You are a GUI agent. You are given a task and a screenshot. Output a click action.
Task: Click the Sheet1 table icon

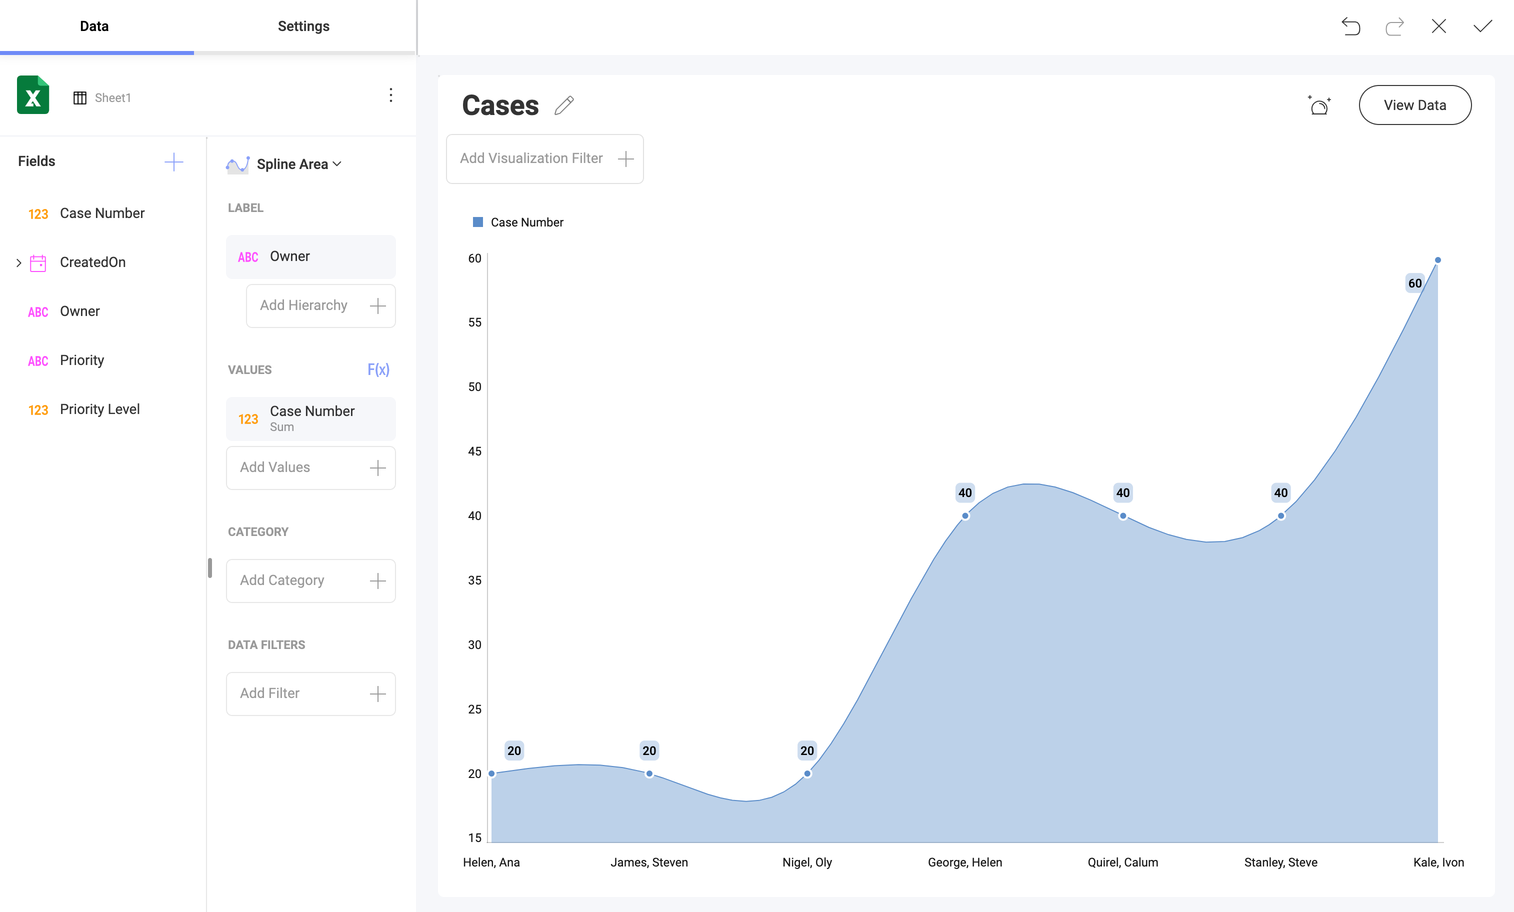80,98
